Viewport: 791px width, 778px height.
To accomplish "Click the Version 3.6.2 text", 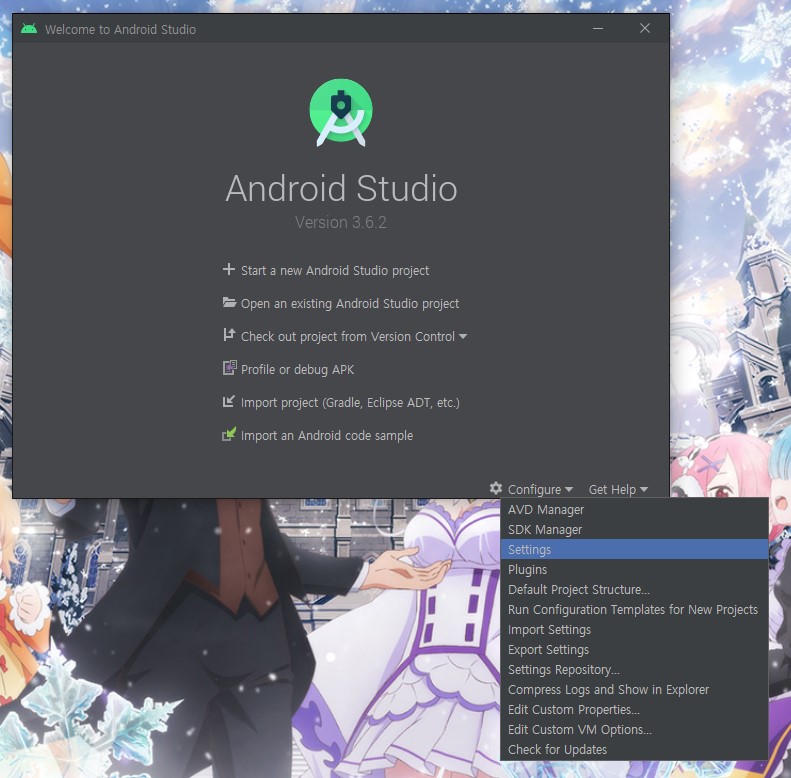I will (x=341, y=223).
